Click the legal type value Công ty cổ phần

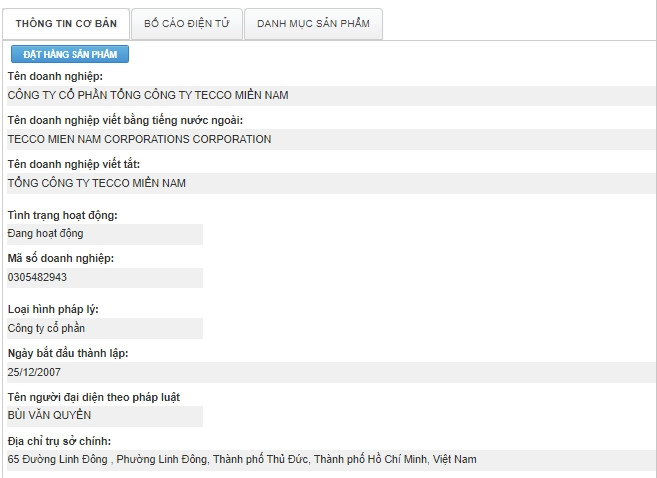(x=46, y=328)
